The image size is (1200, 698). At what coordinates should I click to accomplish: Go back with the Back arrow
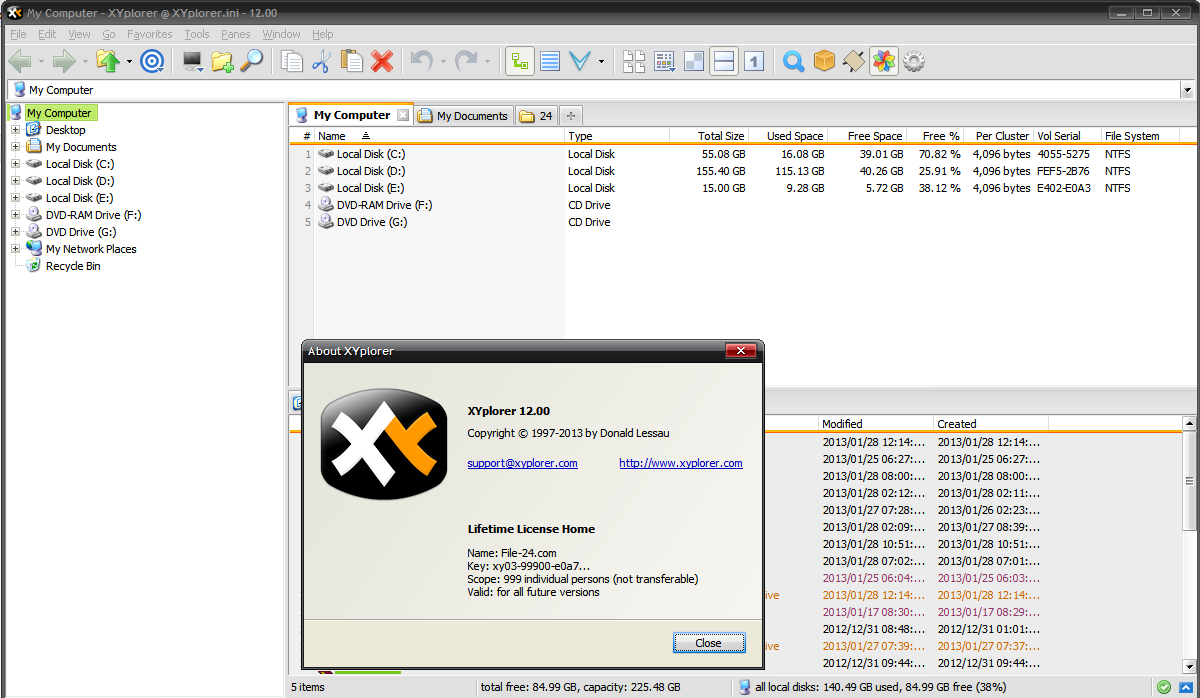(x=19, y=62)
